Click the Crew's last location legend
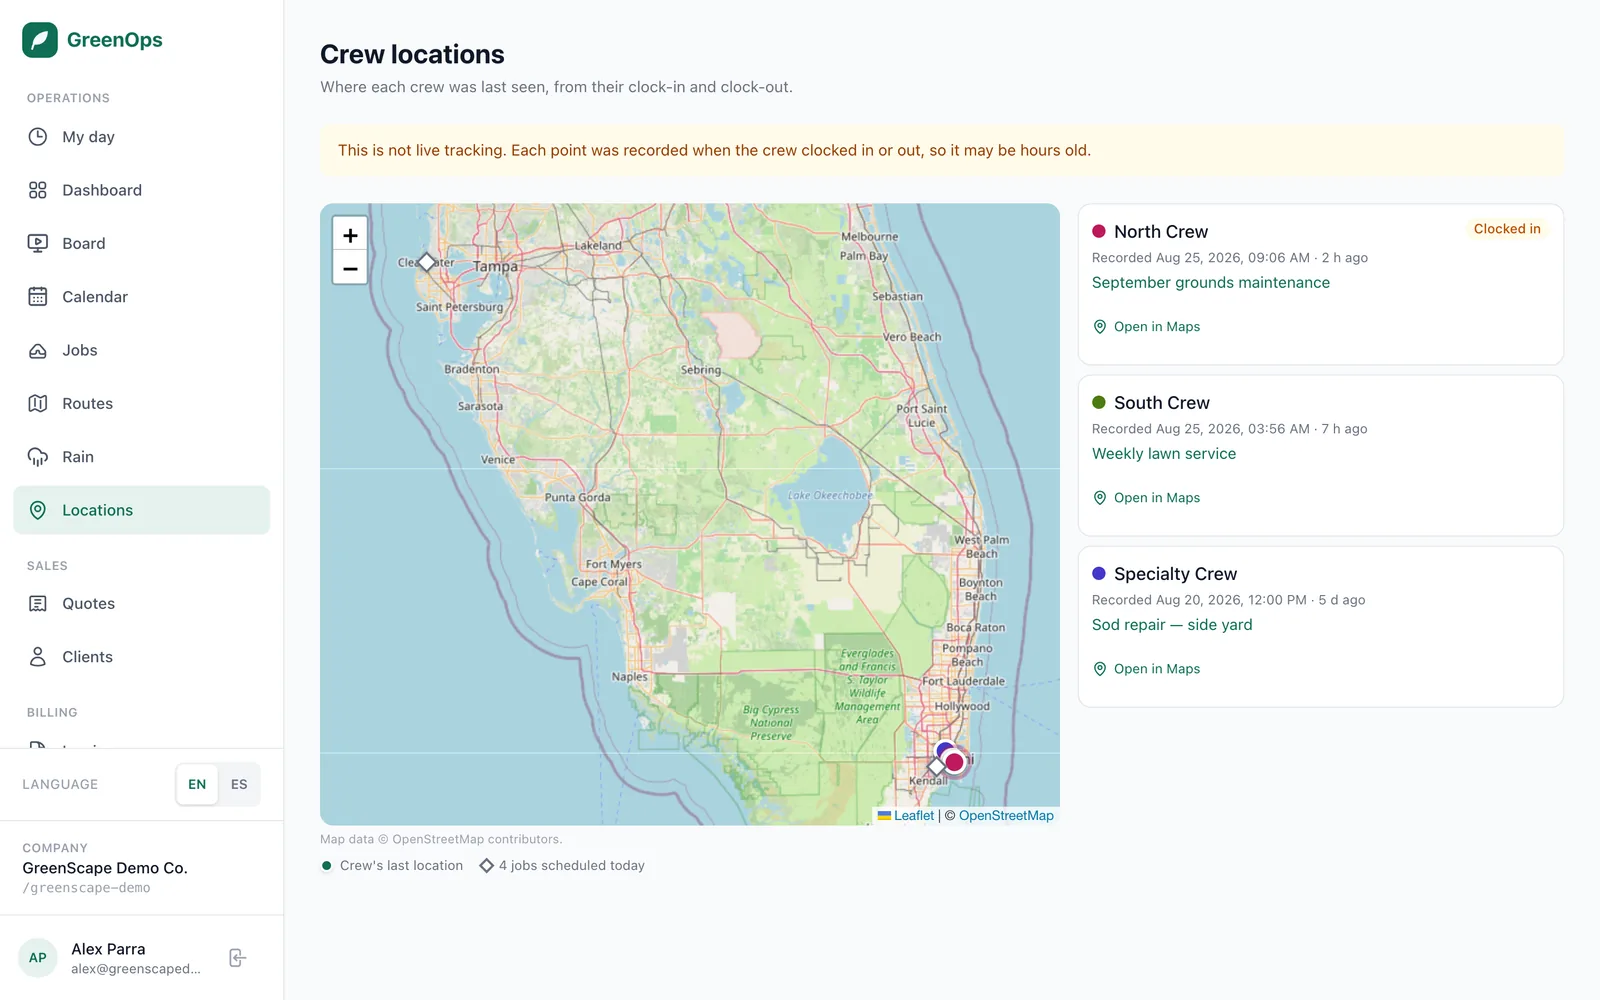The width and height of the screenshot is (1600, 1000). coord(392,866)
